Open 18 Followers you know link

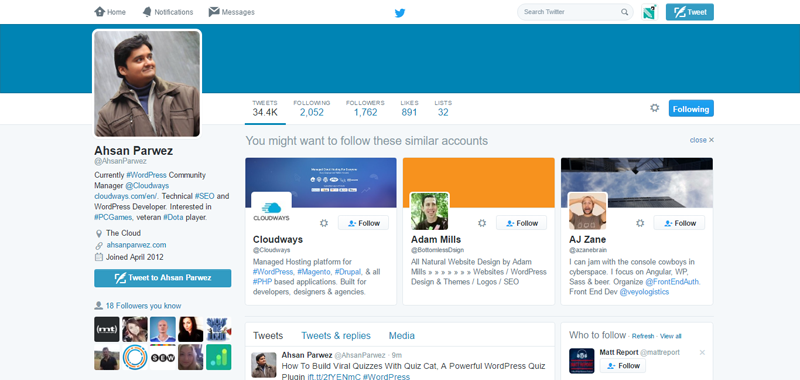click(x=143, y=306)
